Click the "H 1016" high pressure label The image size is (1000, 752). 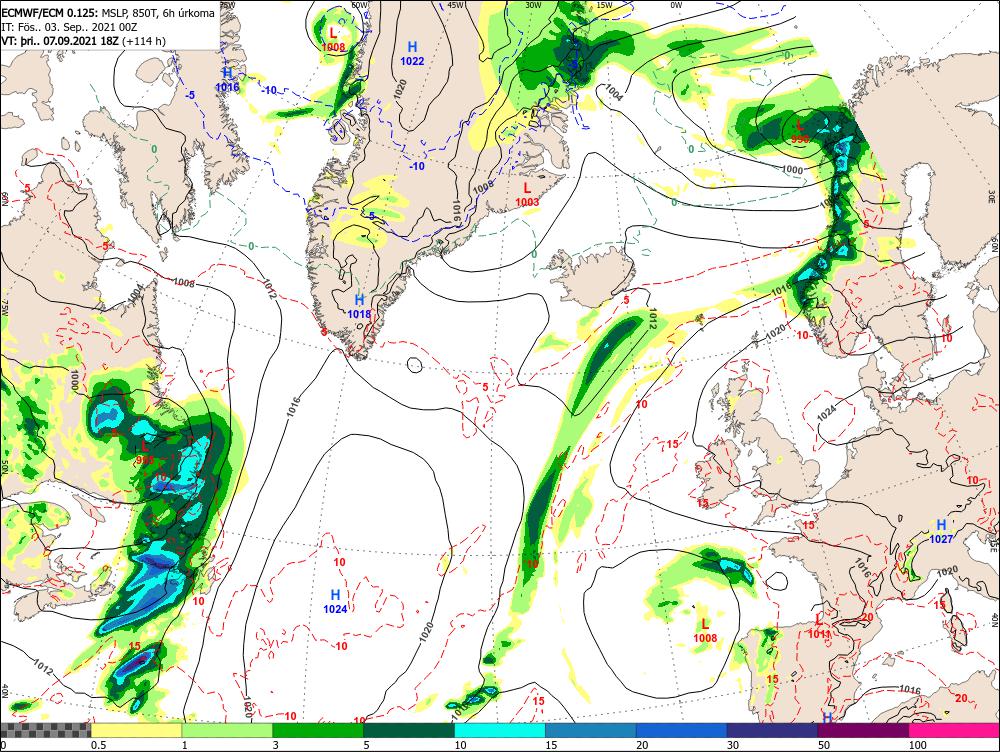click(x=228, y=80)
